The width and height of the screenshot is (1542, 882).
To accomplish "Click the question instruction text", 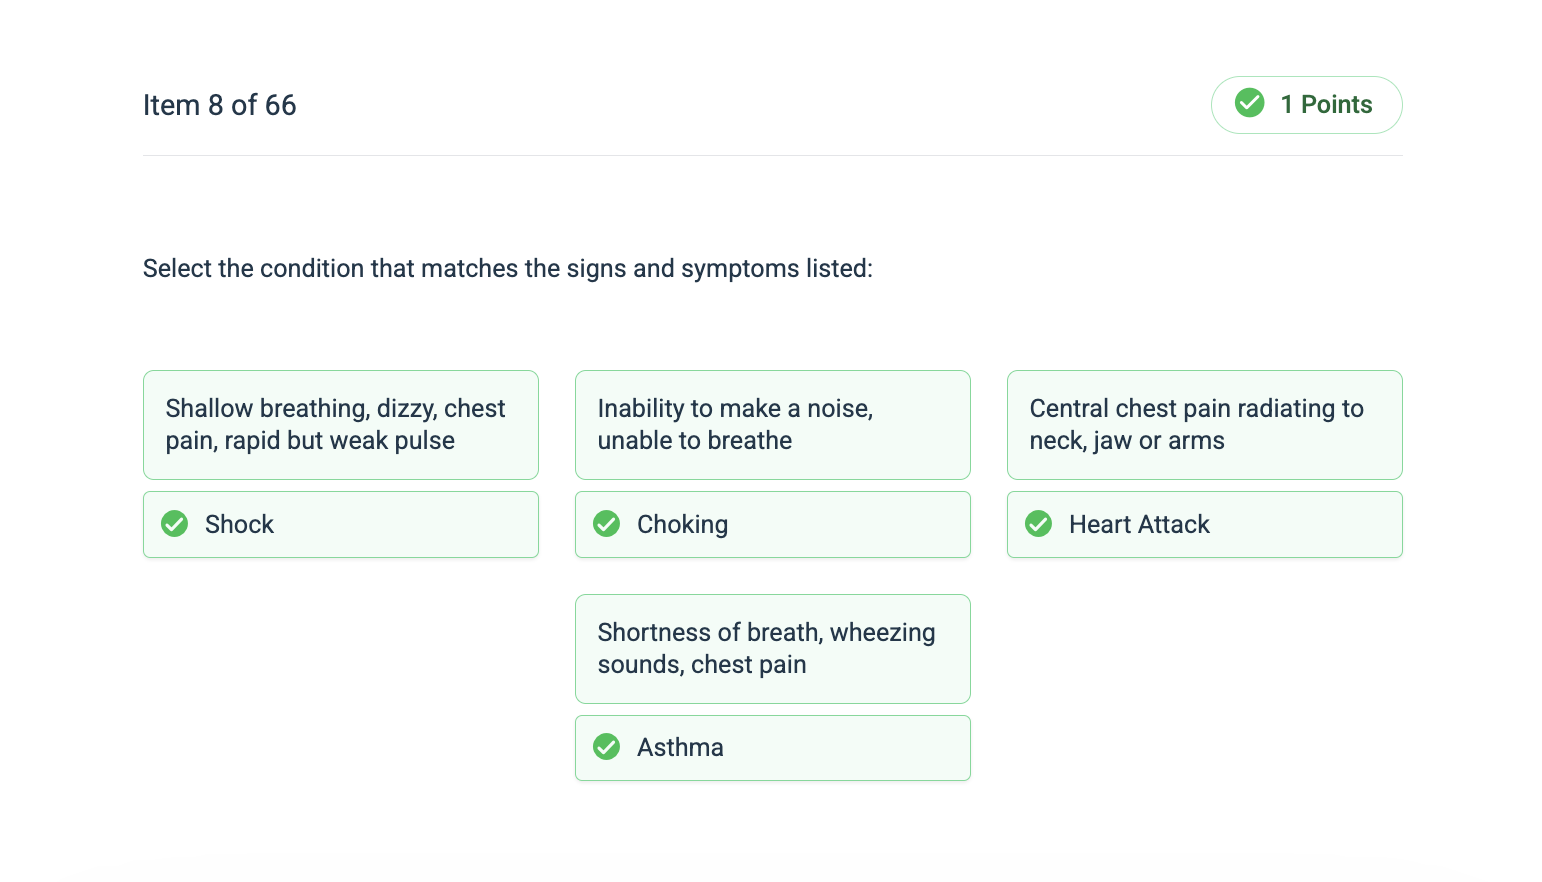I will (508, 269).
